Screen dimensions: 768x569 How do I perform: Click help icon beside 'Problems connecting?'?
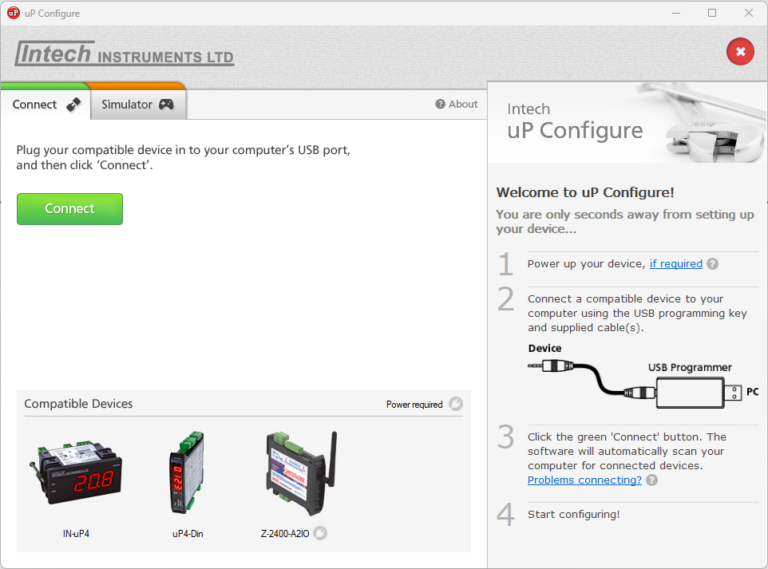click(652, 480)
